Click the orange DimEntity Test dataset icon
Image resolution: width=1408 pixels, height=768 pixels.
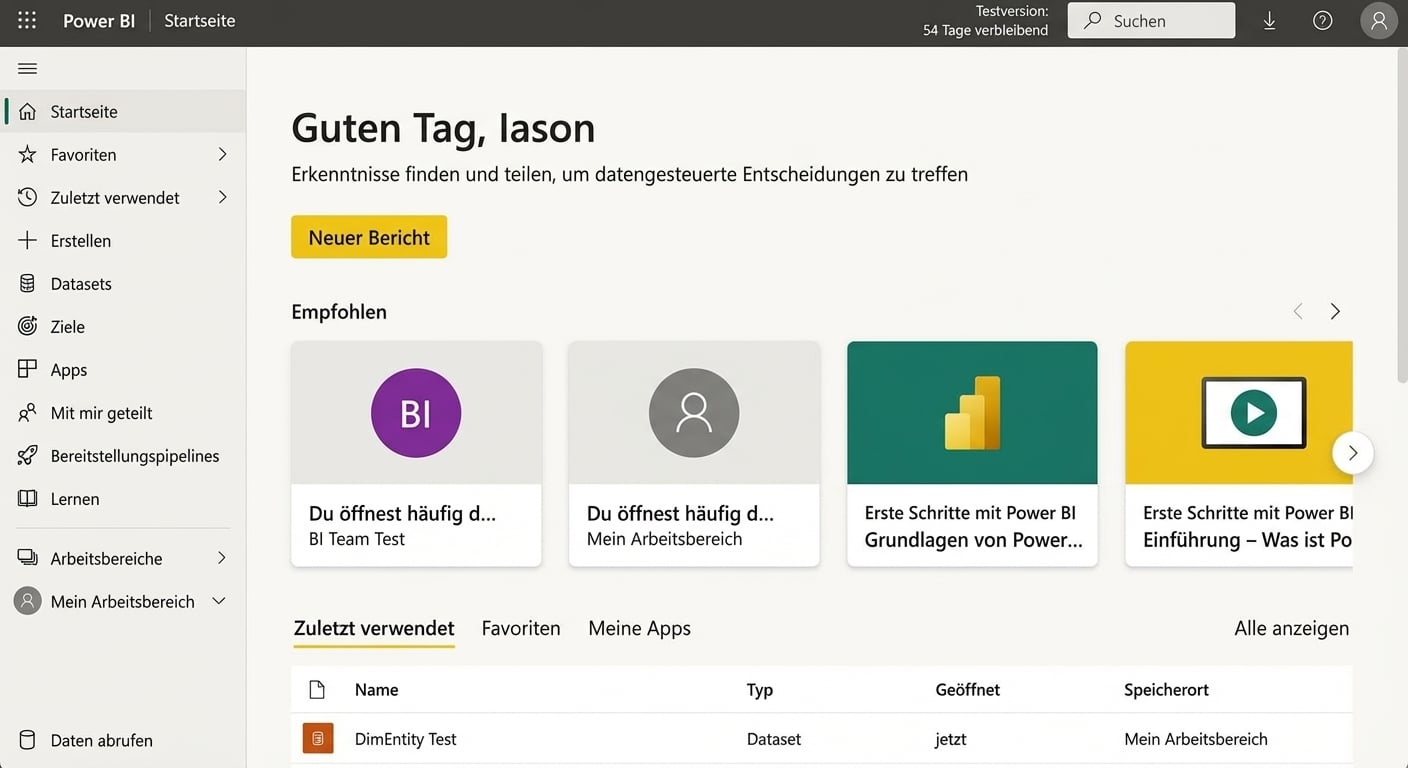pyautogui.click(x=318, y=738)
